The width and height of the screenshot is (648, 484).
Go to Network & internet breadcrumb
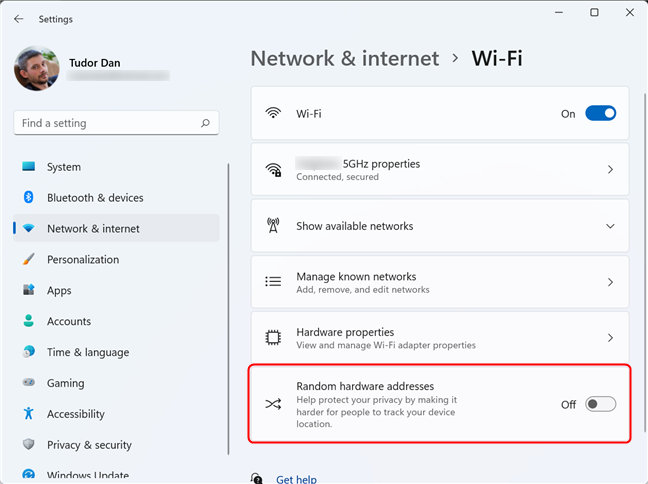click(x=345, y=58)
